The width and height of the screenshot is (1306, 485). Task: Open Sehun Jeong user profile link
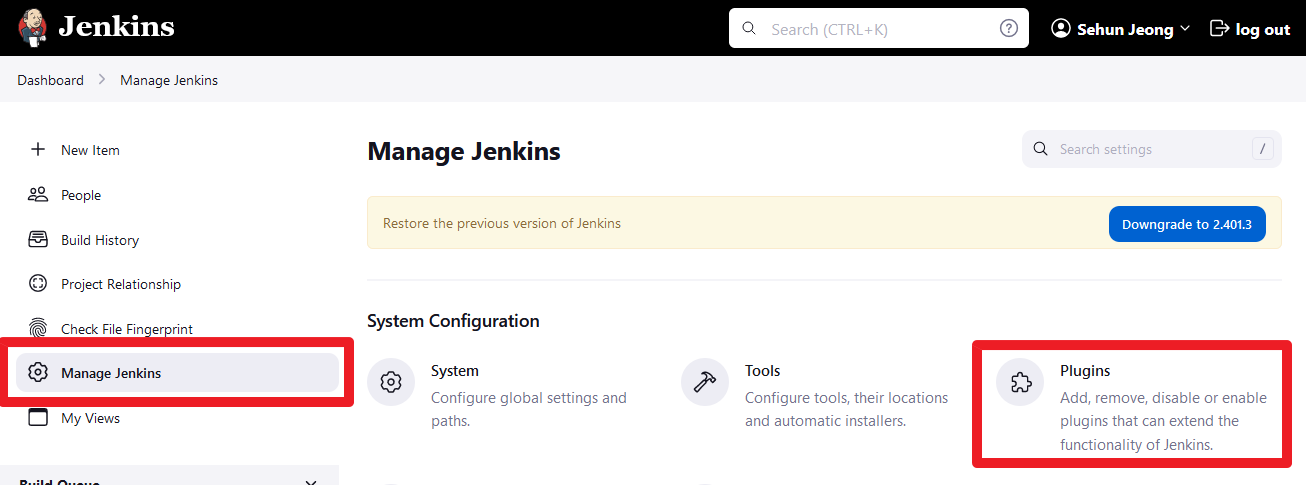pyautogui.click(x=1125, y=30)
